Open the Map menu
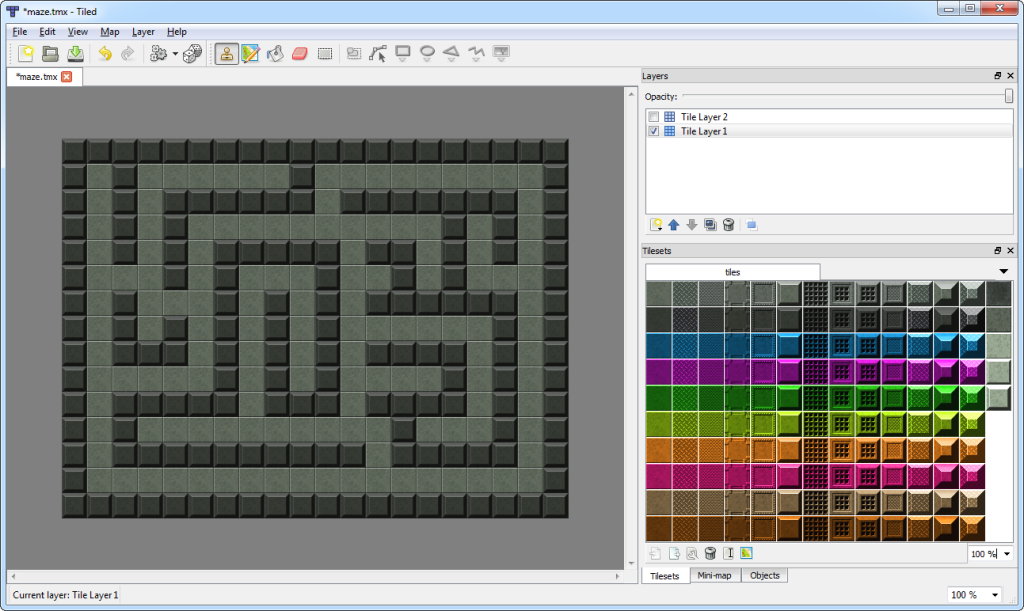This screenshot has height=611, width=1024. tap(110, 32)
